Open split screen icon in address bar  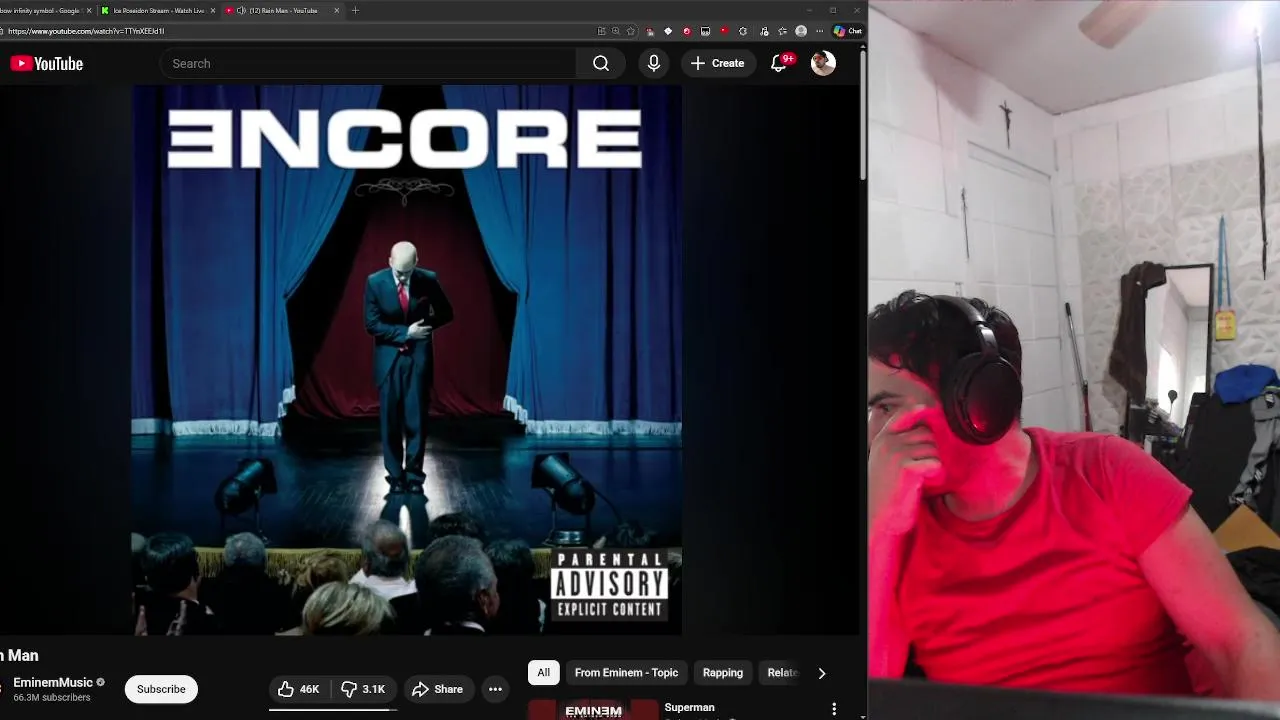[601, 31]
